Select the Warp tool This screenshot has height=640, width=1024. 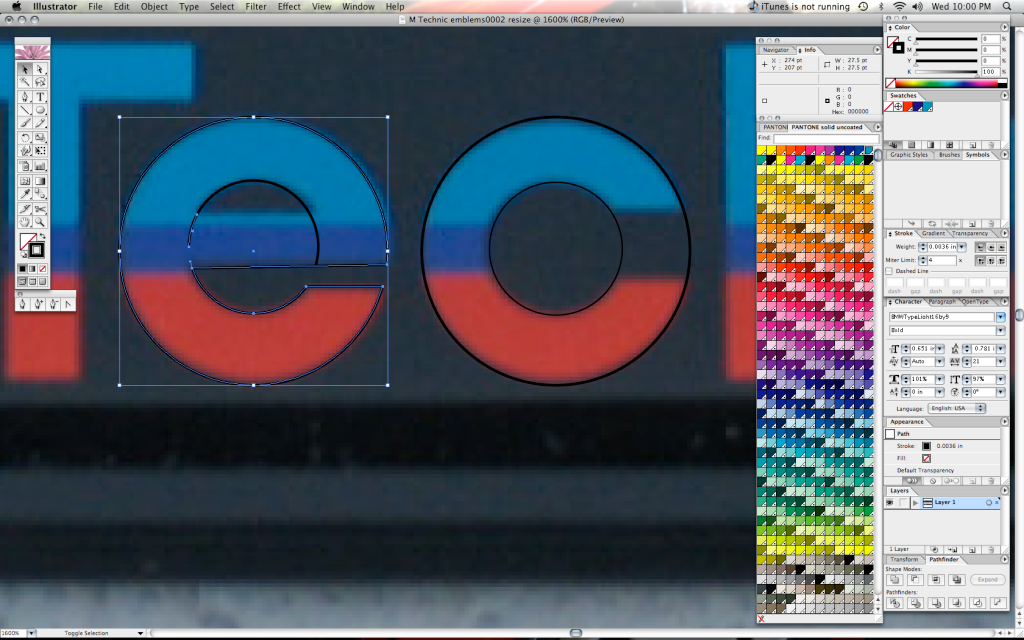click(25, 151)
